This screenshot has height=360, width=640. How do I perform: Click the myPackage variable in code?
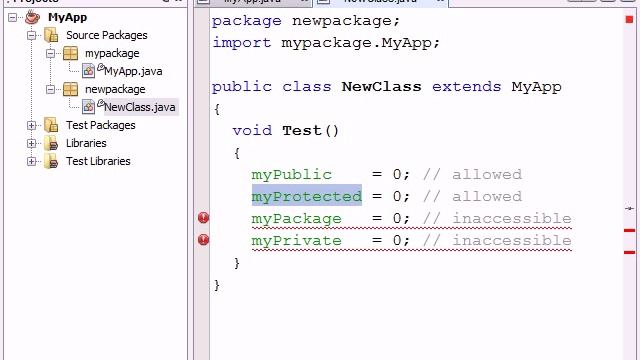(x=296, y=219)
